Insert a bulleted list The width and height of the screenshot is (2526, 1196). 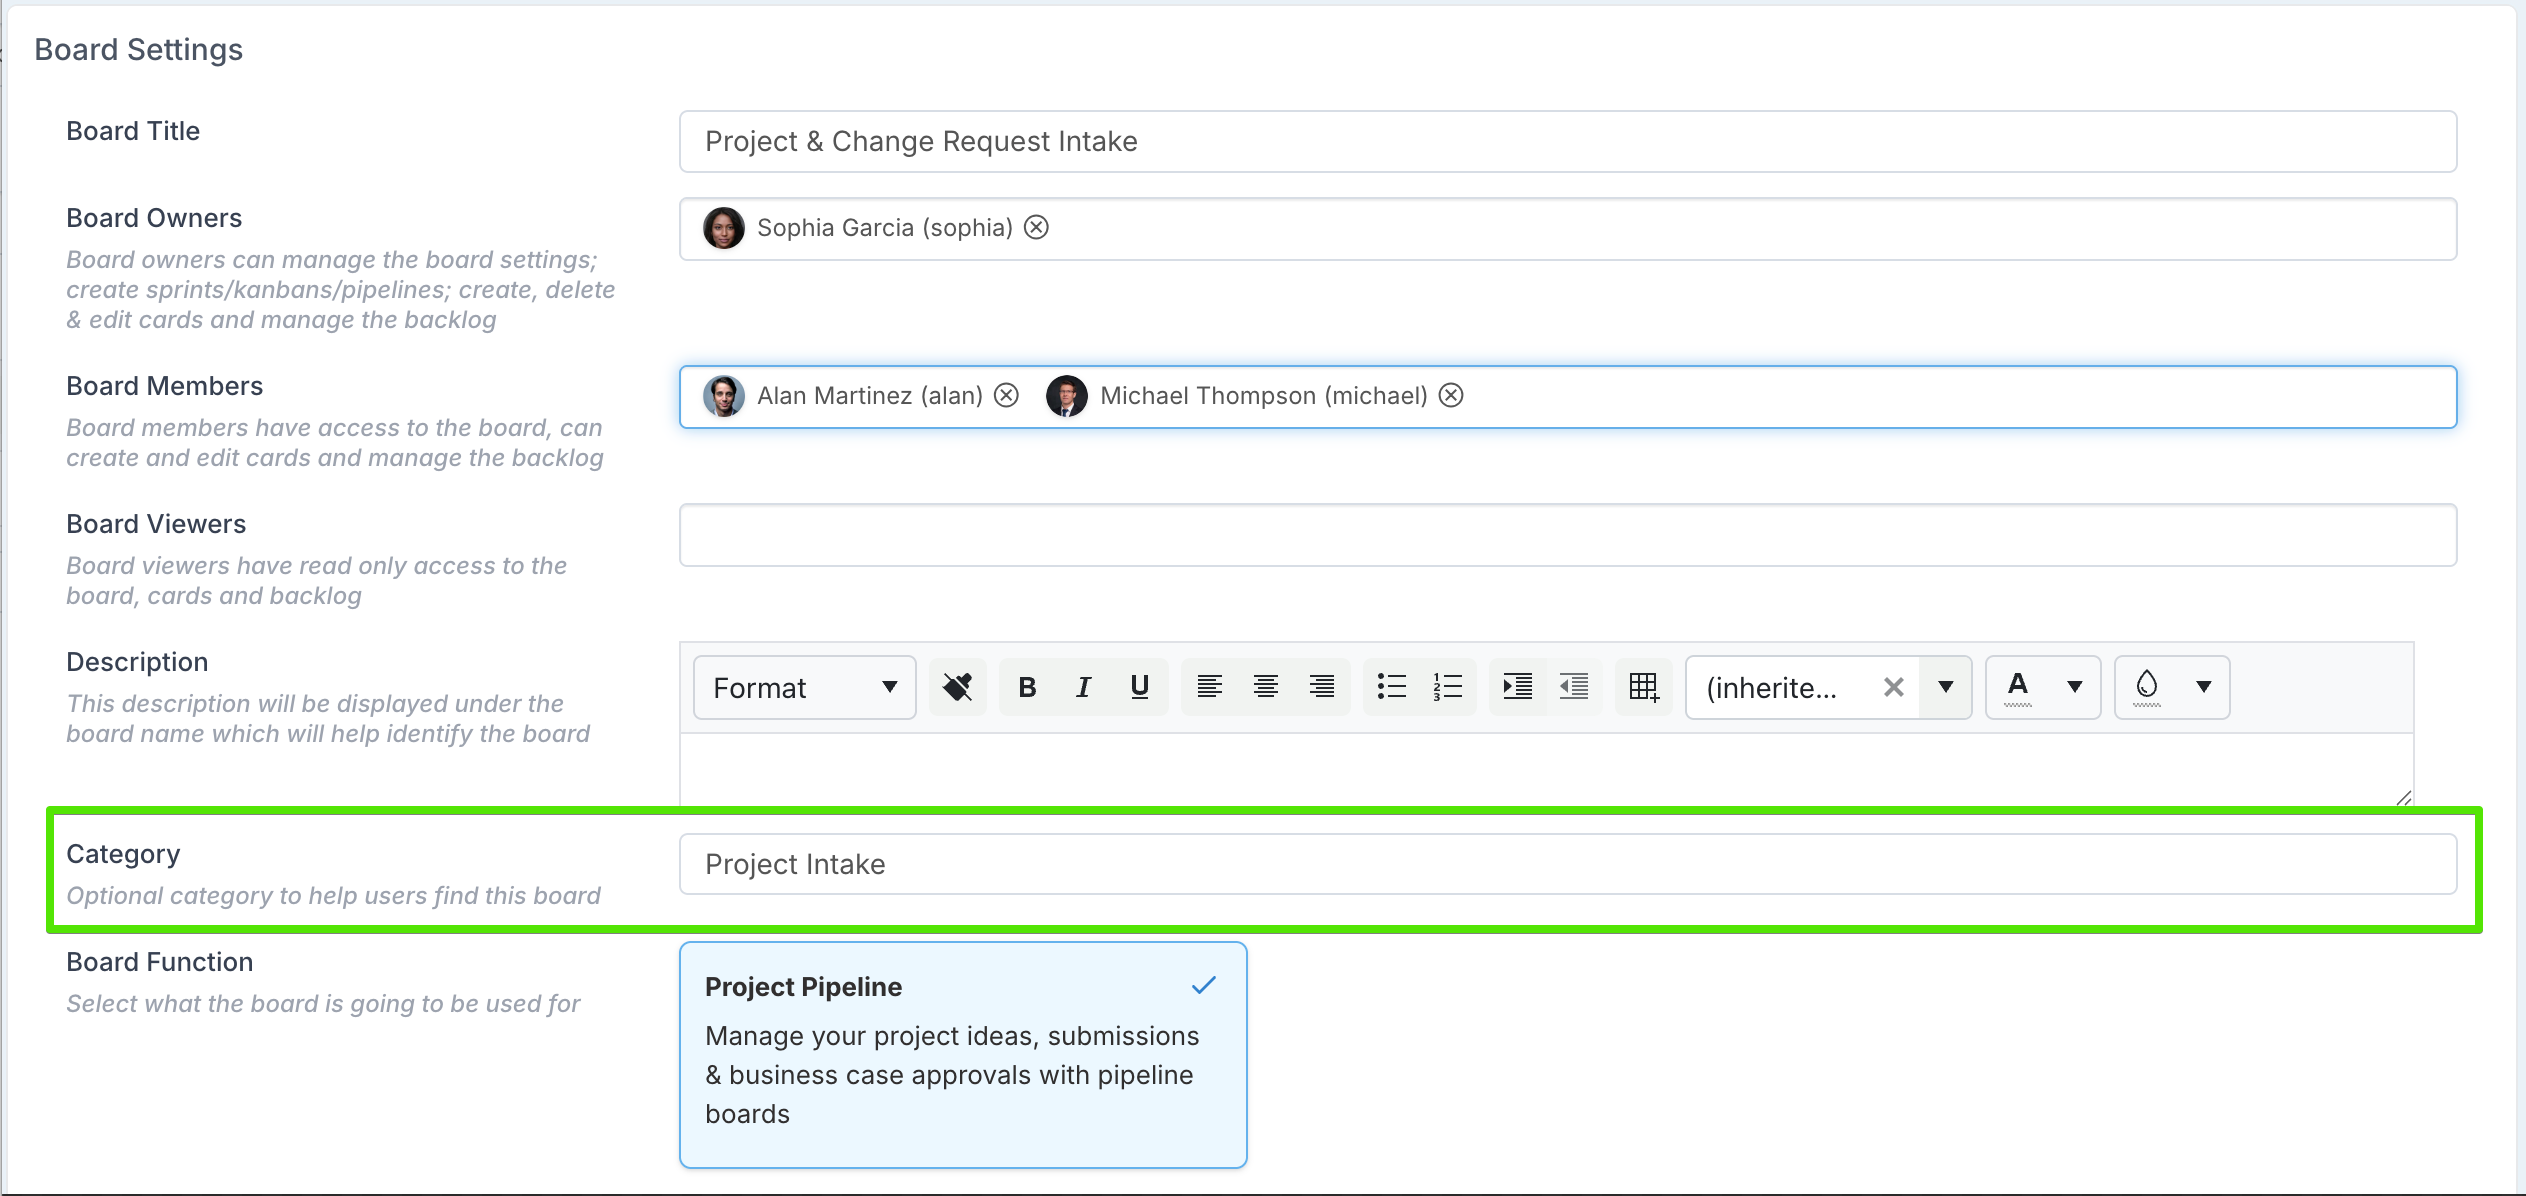click(x=1391, y=687)
